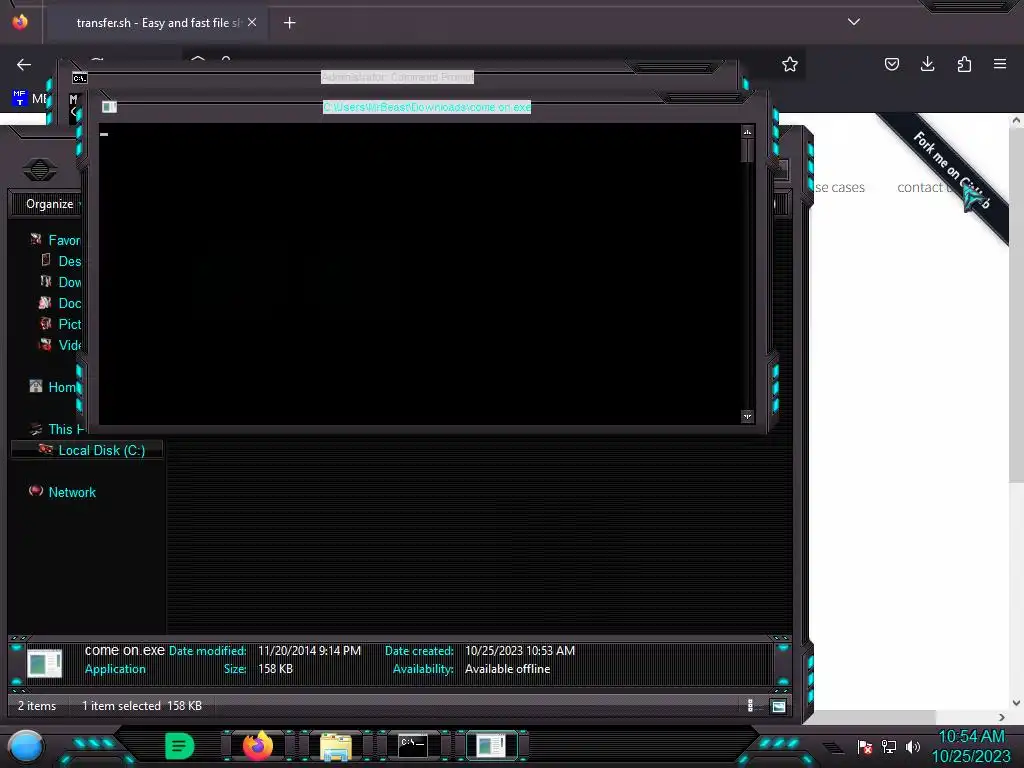Click the come on.exe file name in details pane
The image size is (1024, 768).
click(x=125, y=650)
